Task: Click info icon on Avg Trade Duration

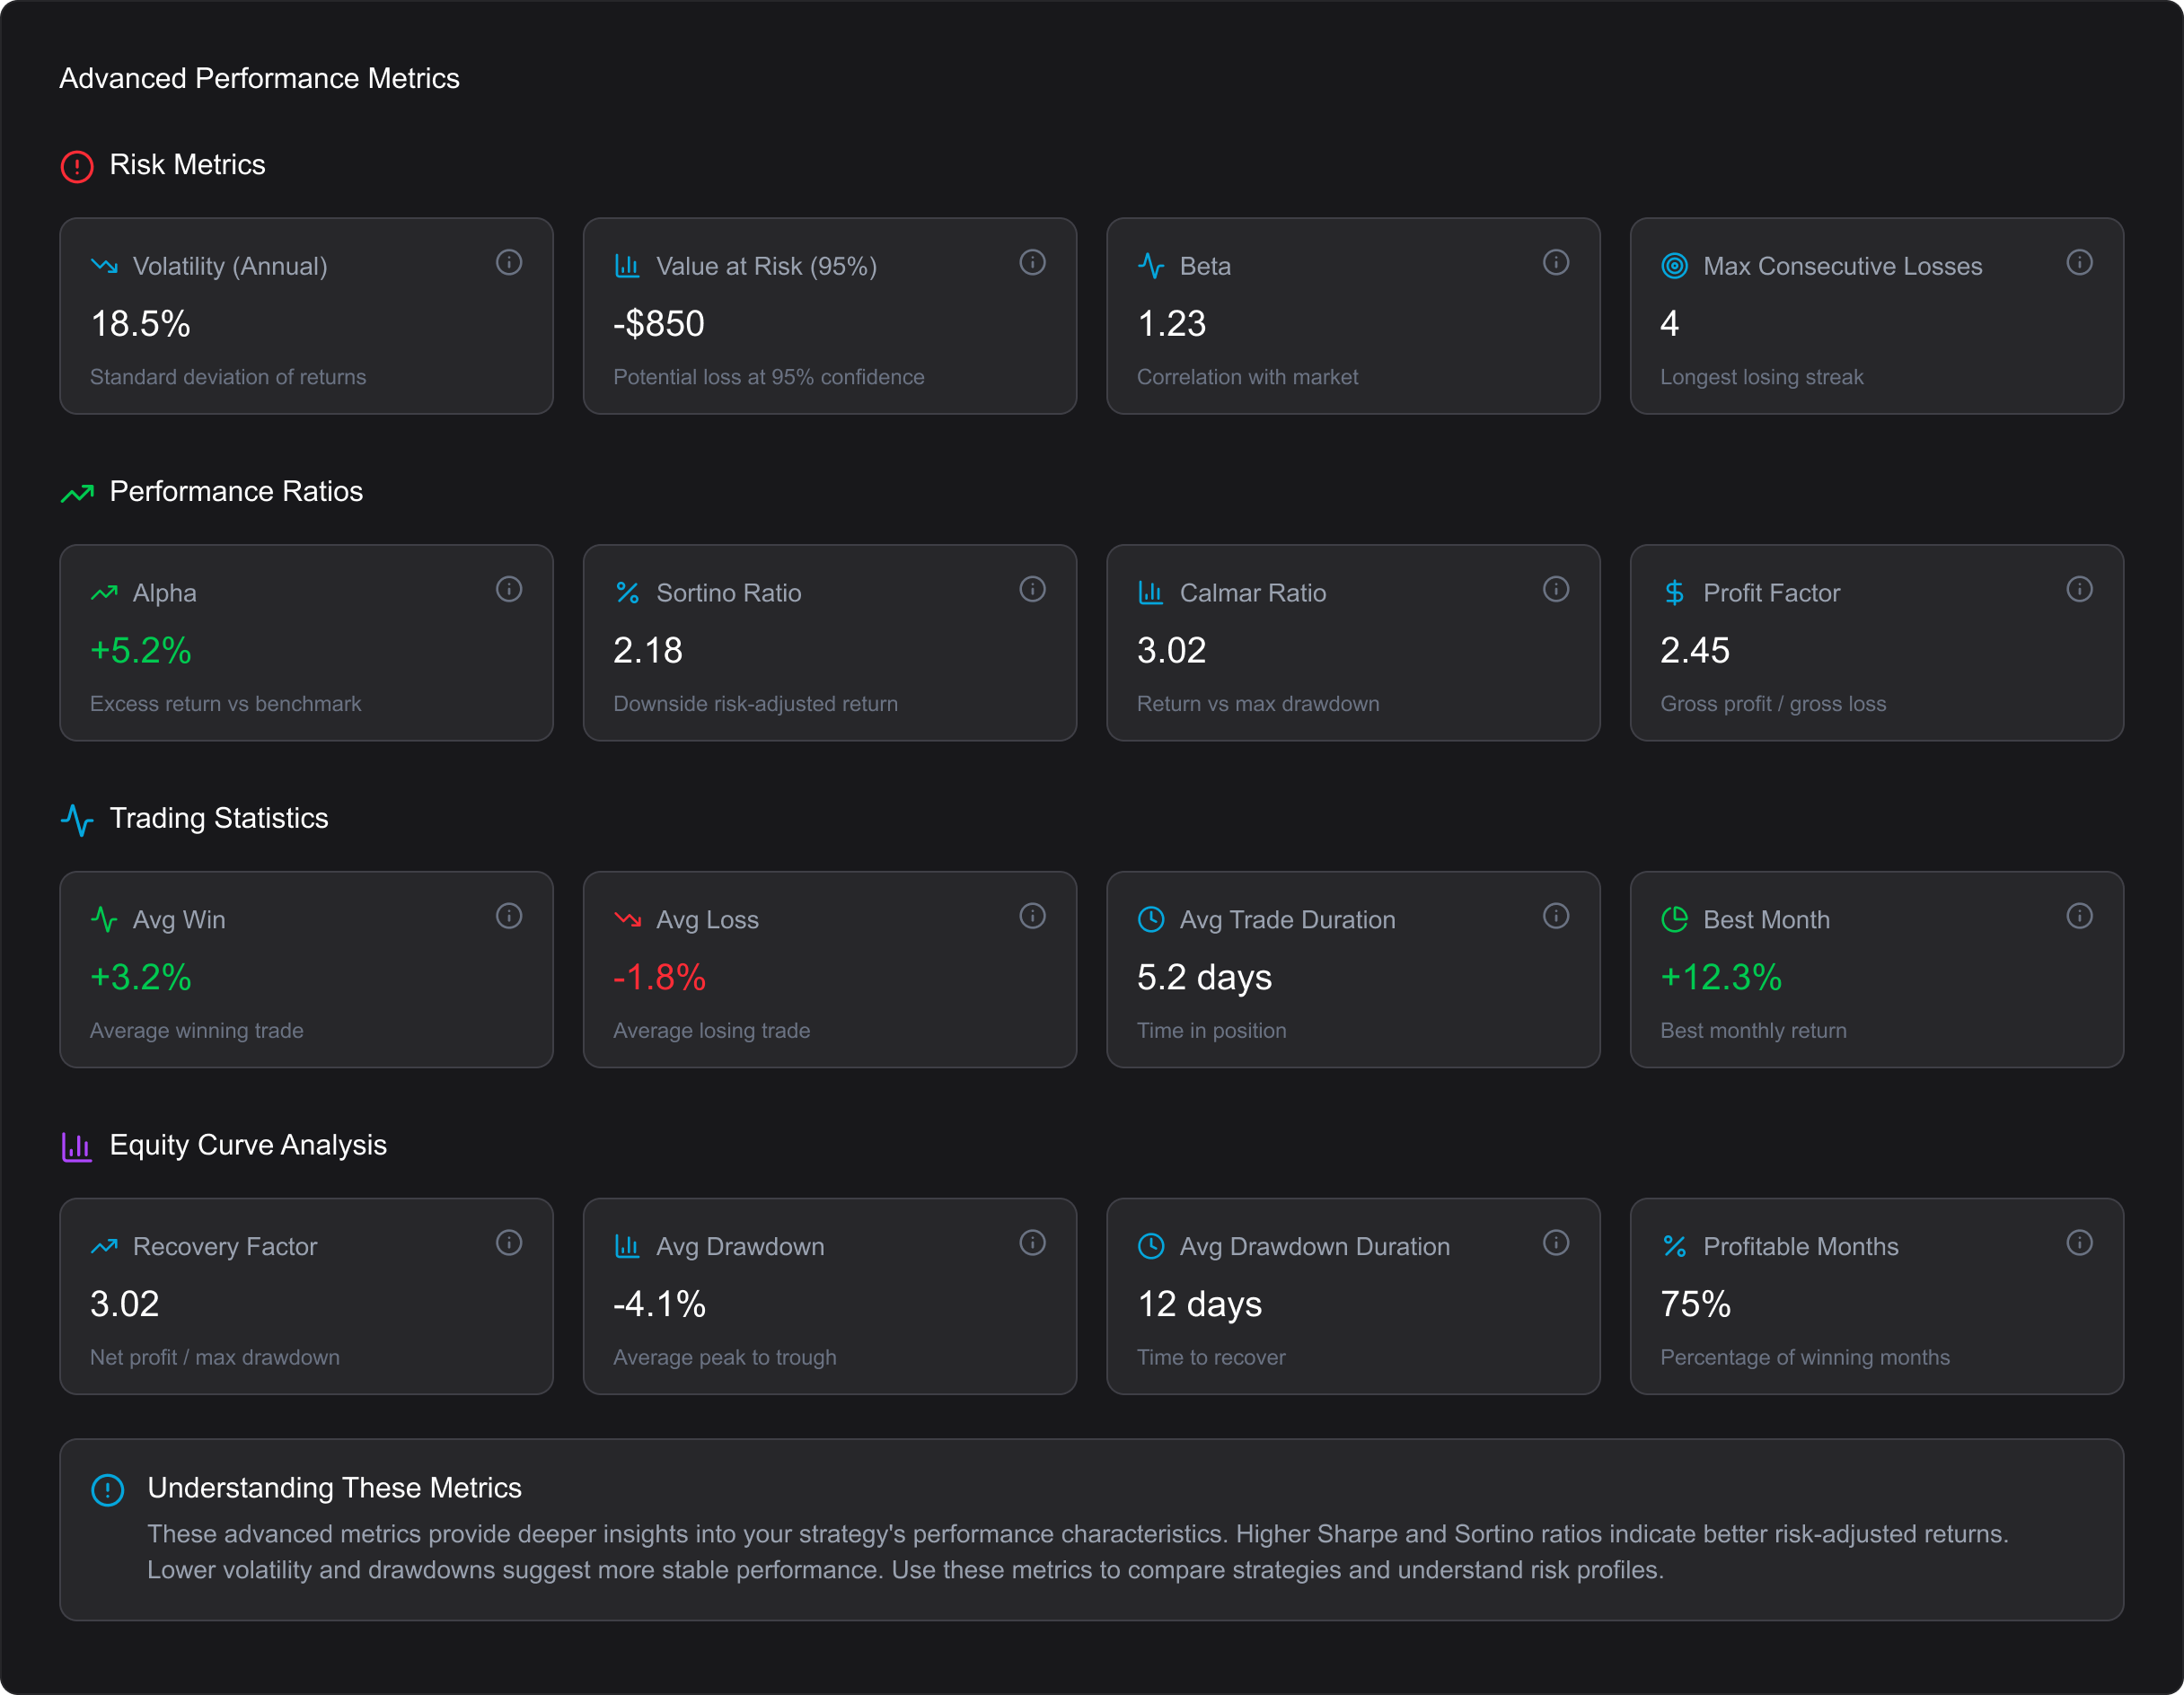Action: click(x=1555, y=916)
